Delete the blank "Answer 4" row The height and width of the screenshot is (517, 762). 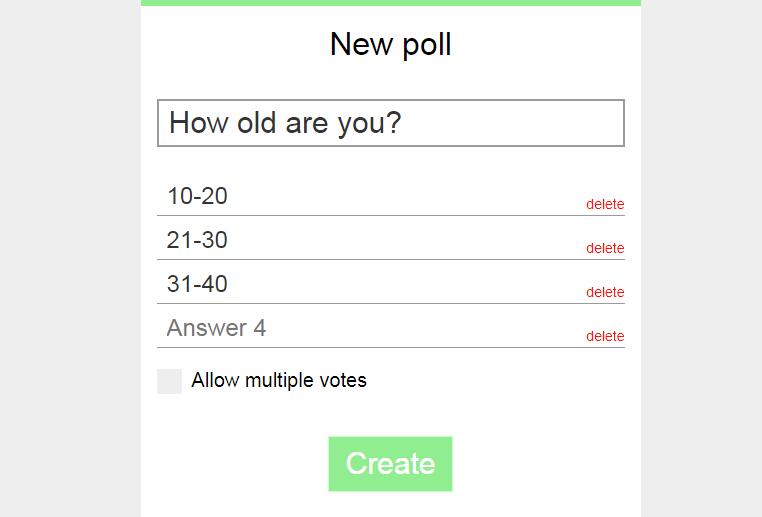pyautogui.click(x=605, y=336)
